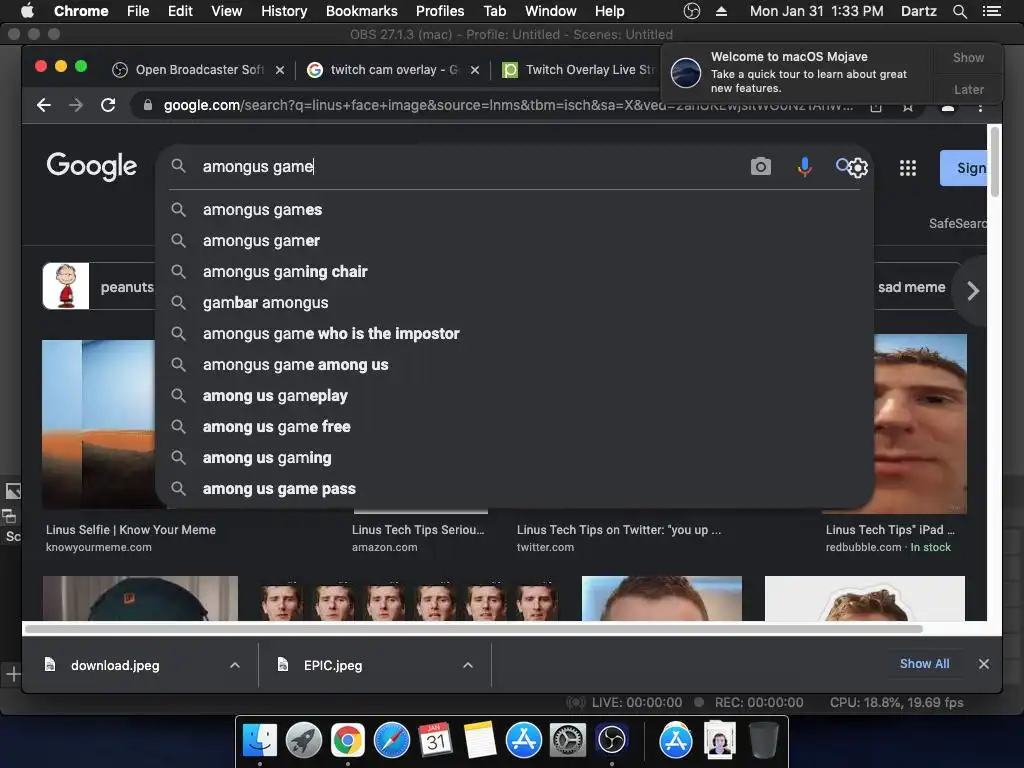Select suggestion 'among us gameplay'
Screen dimensions: 1024x768
click(515, 396)
